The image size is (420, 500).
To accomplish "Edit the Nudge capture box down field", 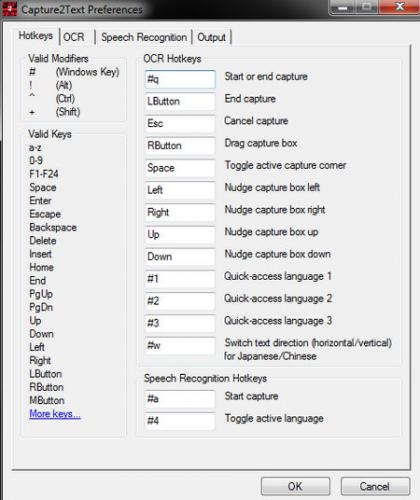I will (180, 257).
